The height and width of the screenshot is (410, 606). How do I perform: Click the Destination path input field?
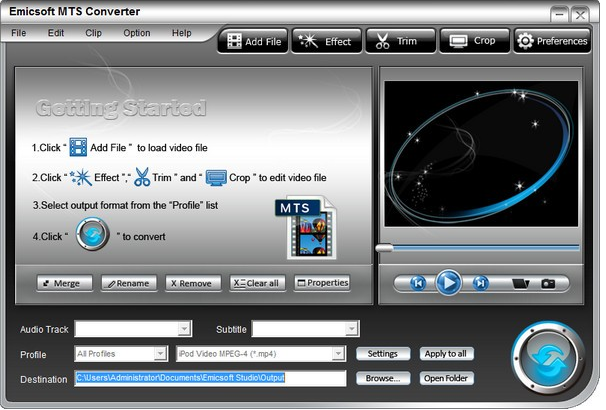[x=210, y=378]
